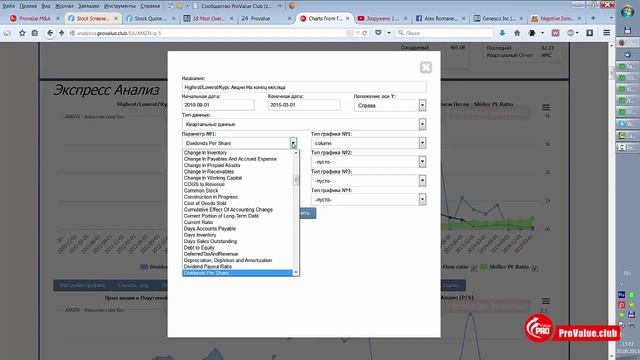Switch to the Stock Quote tab
Screen dimensions: 640x360
point(150,18)
